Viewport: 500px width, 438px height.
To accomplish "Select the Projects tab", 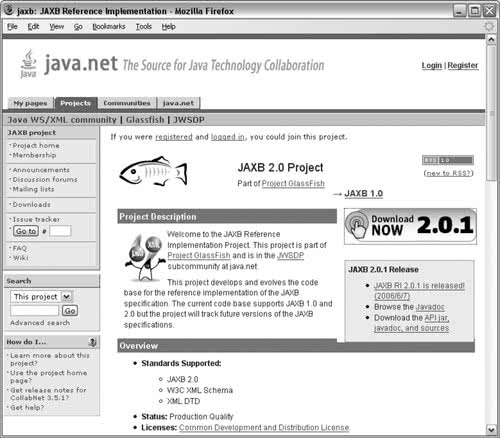I will point(76,103).
